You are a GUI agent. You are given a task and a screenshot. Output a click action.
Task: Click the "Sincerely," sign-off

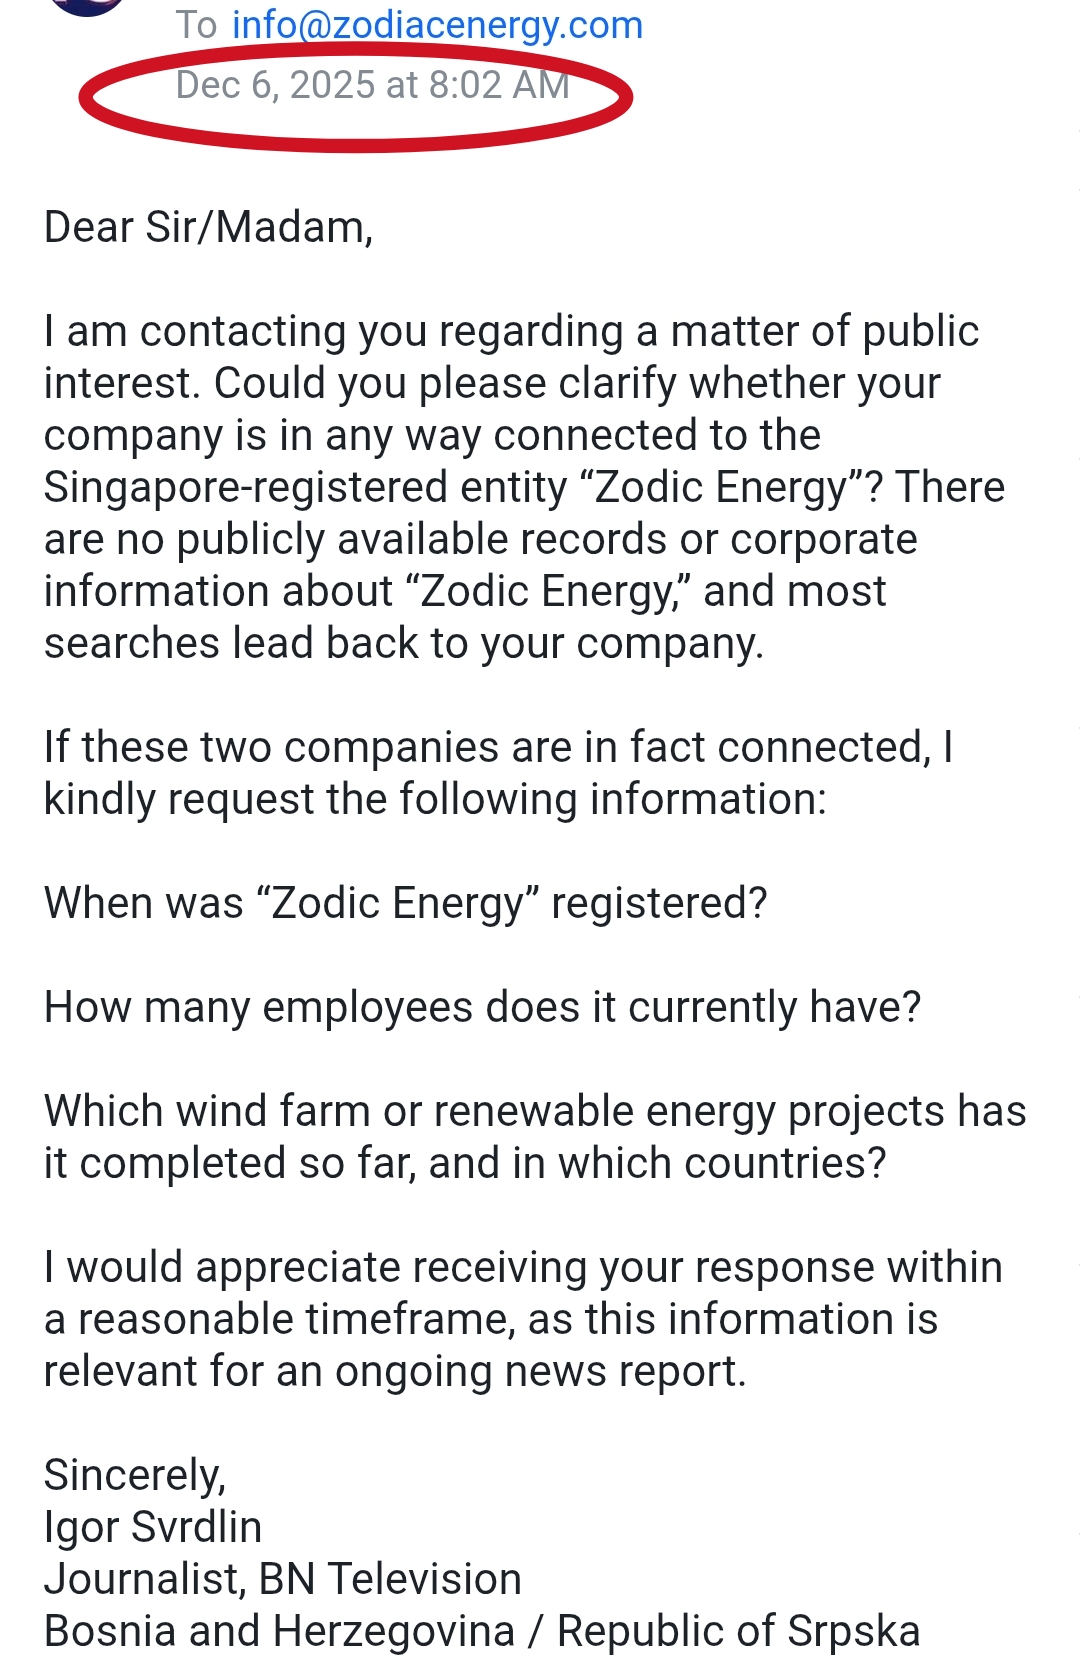tap(135, 1475)
